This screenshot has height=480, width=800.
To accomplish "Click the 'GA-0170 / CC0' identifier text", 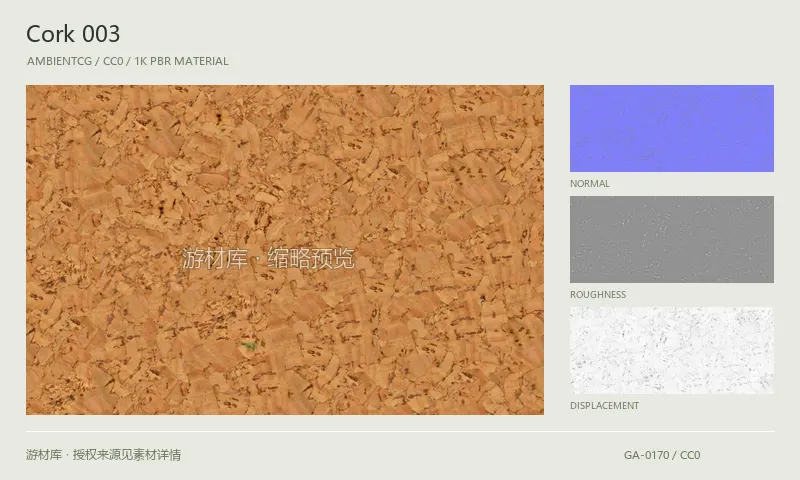I will (x=662, y=455).
